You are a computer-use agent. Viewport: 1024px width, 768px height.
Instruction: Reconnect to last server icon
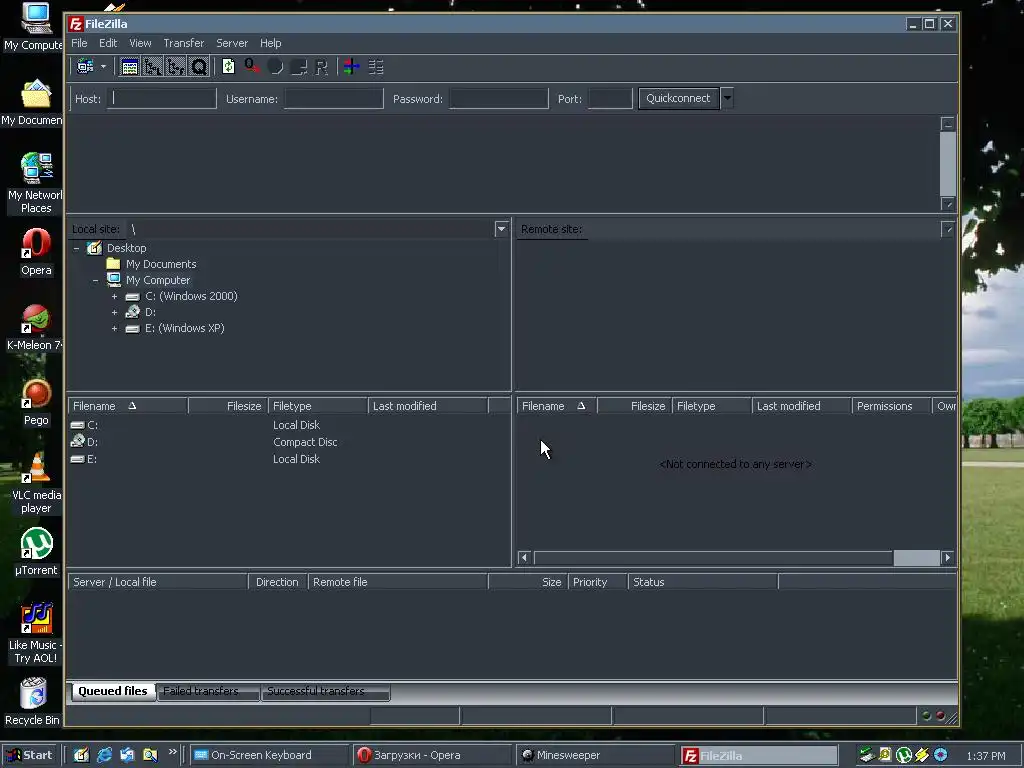(321, 67)
